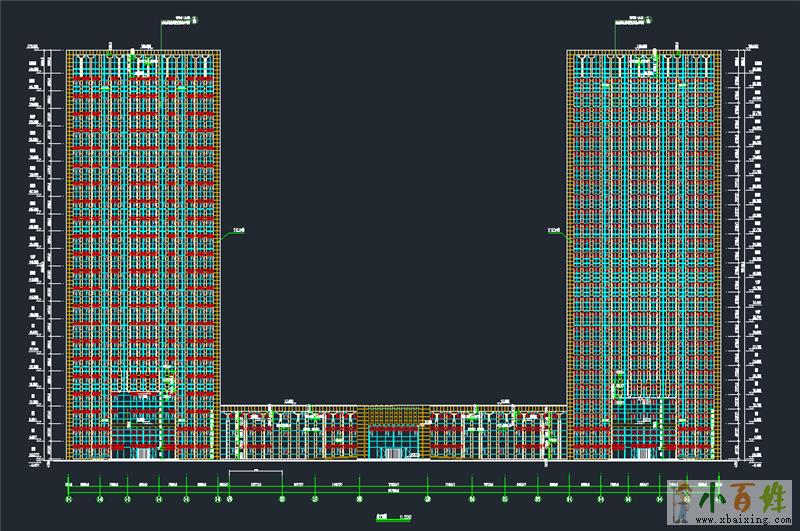Click the right podium low-rise wing
The width and height of the screenshot is (800, 531).
[497, 433]
